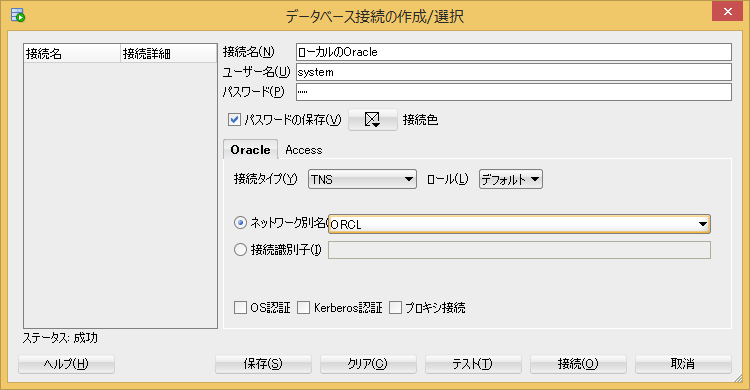This screenshot has height=390, width=750.
Task: Toggle the パスワードの保存 checkbox
Action: pyautogui.click(x=234, y=120)
